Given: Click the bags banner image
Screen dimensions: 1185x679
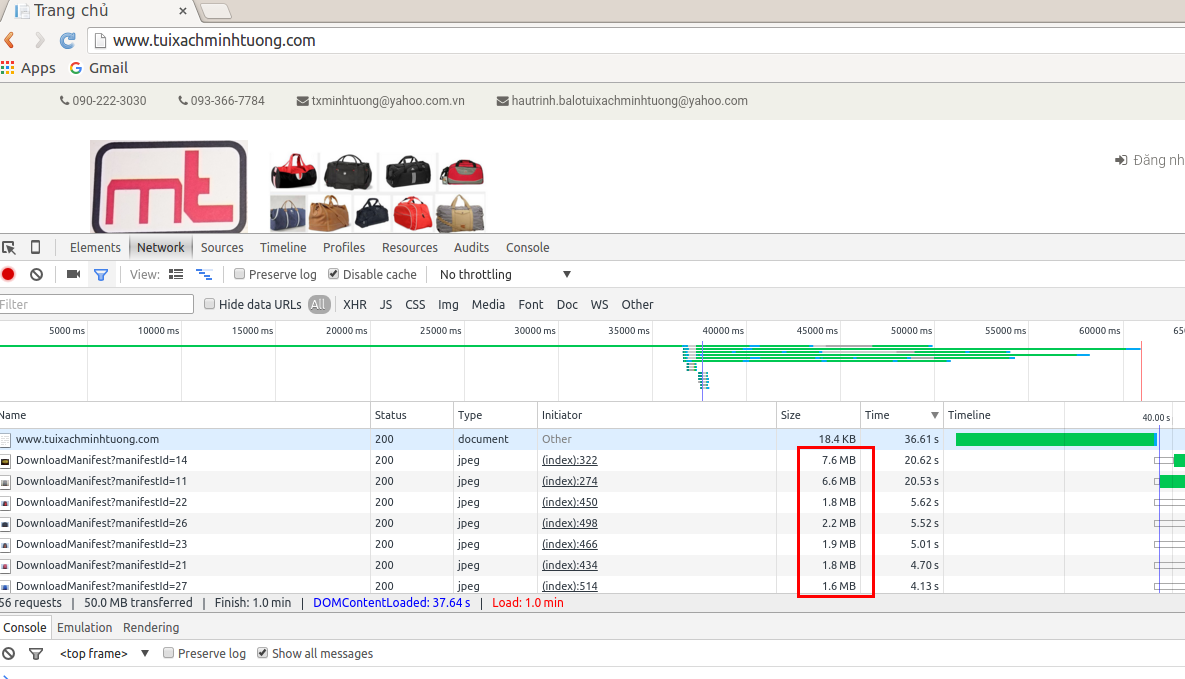Looking at the screenshot, I should click(x=377, y=192).
